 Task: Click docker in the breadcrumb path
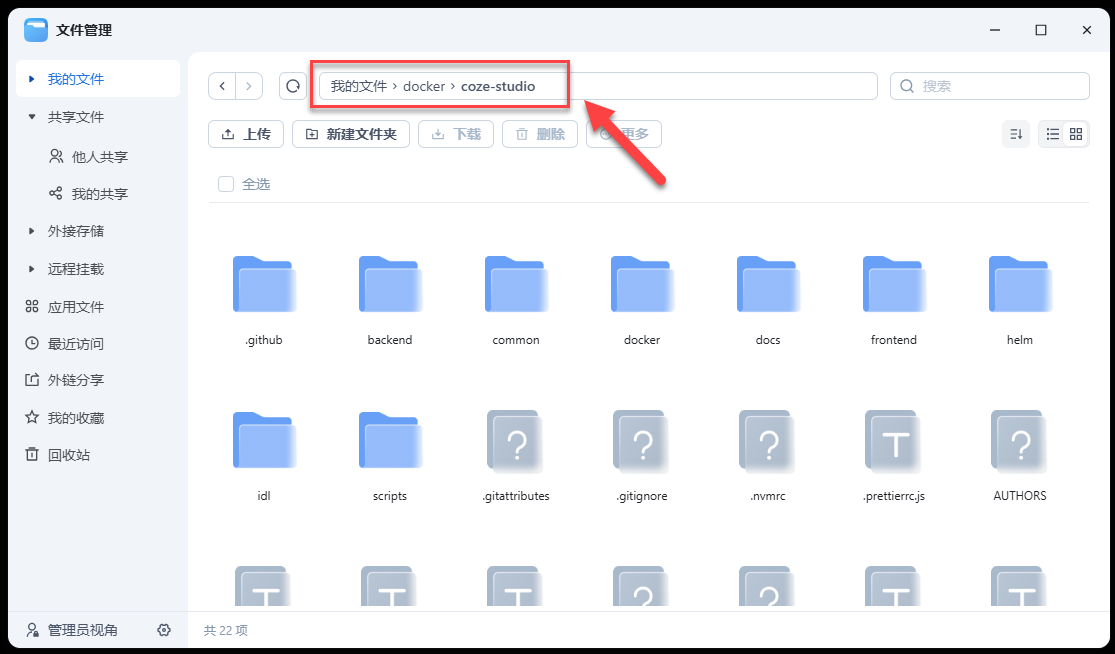(425, 86)
